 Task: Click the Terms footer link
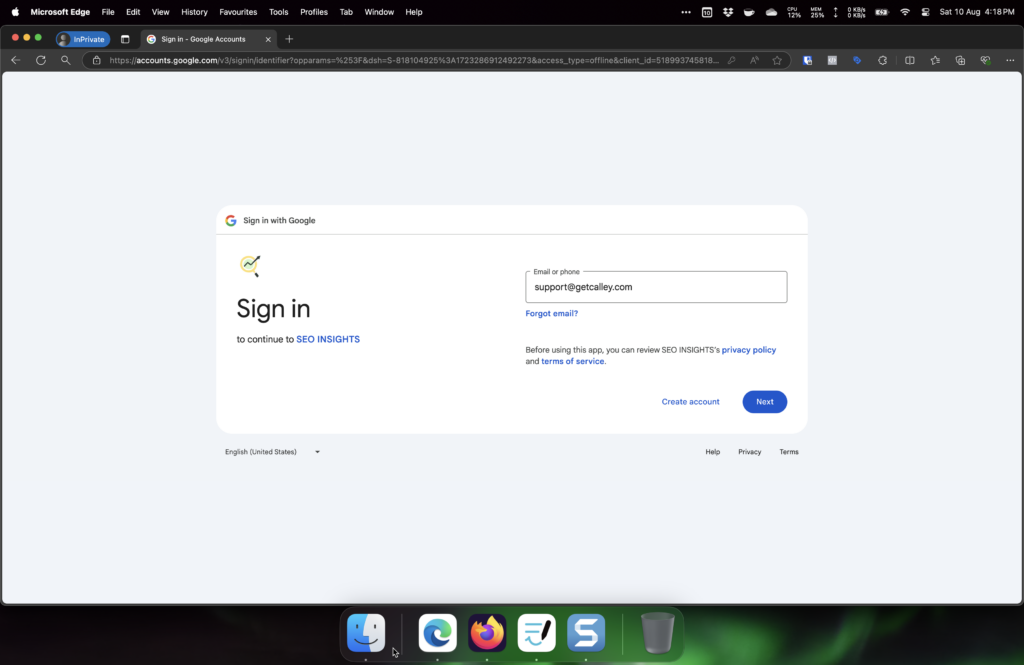(x=789, y=452)
